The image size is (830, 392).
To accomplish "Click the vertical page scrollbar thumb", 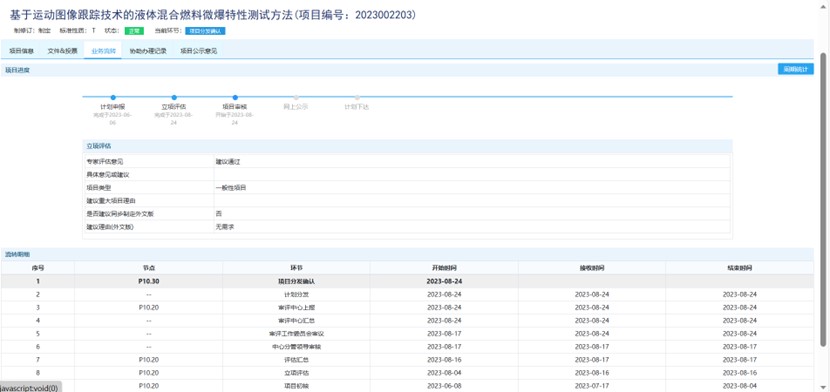I will tap(823, 200).
